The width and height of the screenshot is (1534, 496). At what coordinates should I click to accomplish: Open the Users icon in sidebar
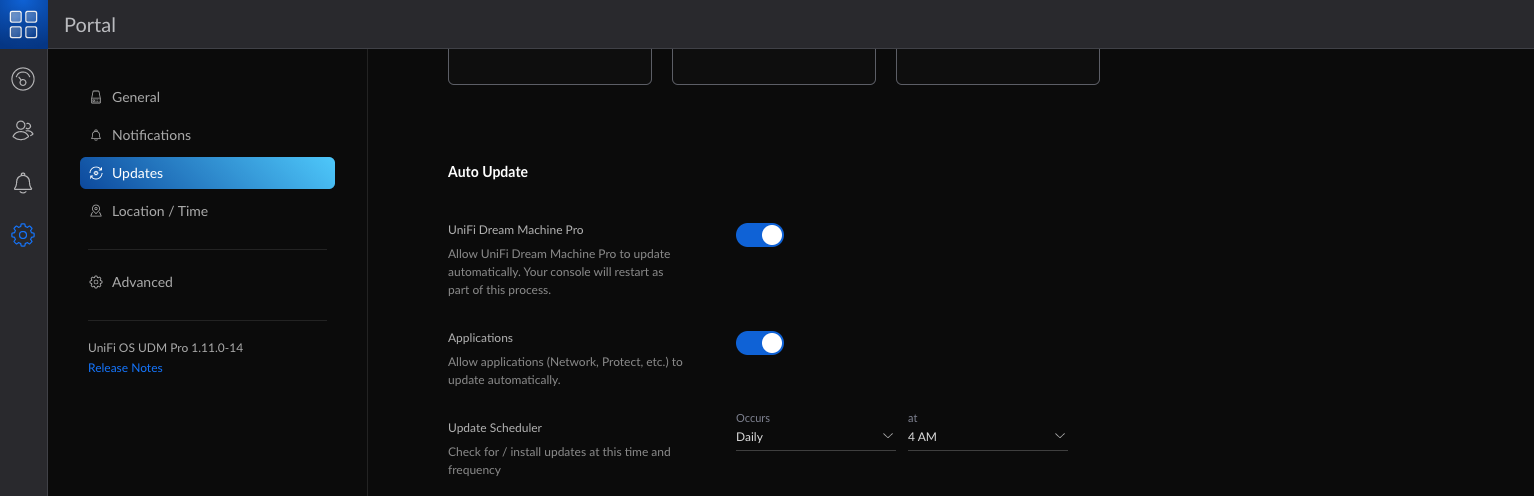23,130
